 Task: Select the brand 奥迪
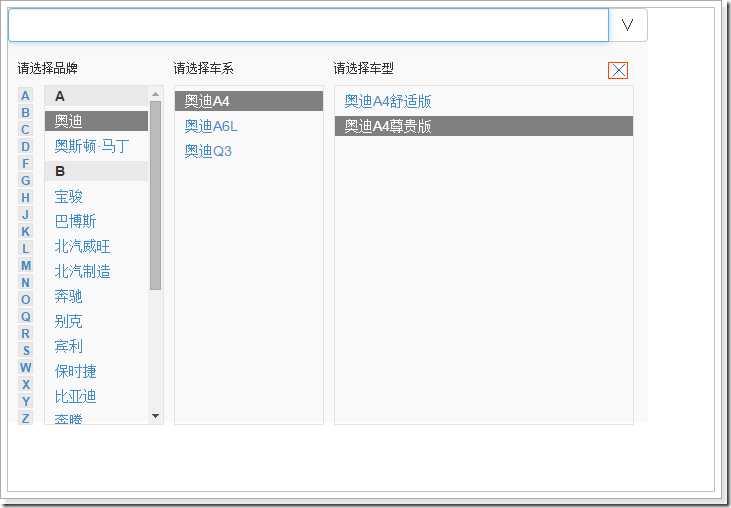click(x=97, y=121)
